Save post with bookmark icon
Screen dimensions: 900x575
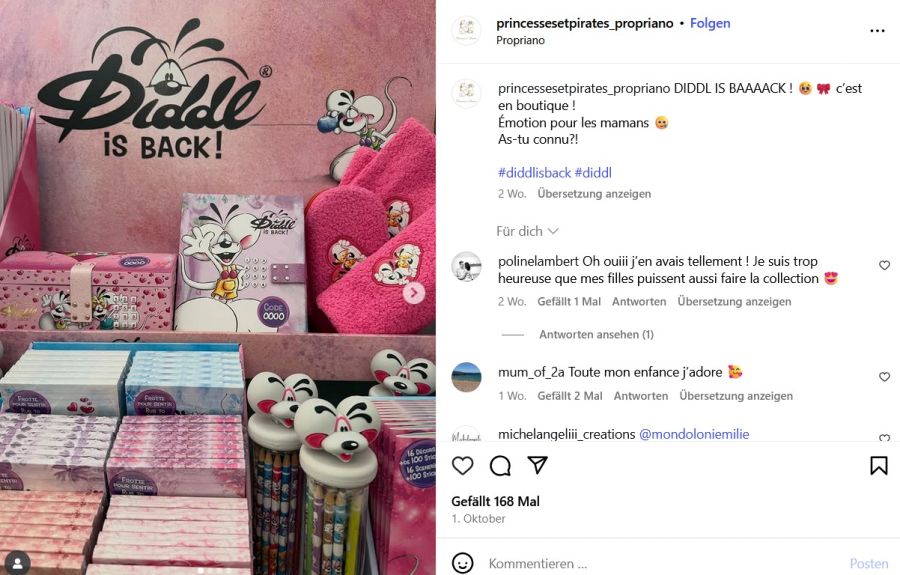tap(878, 465)
